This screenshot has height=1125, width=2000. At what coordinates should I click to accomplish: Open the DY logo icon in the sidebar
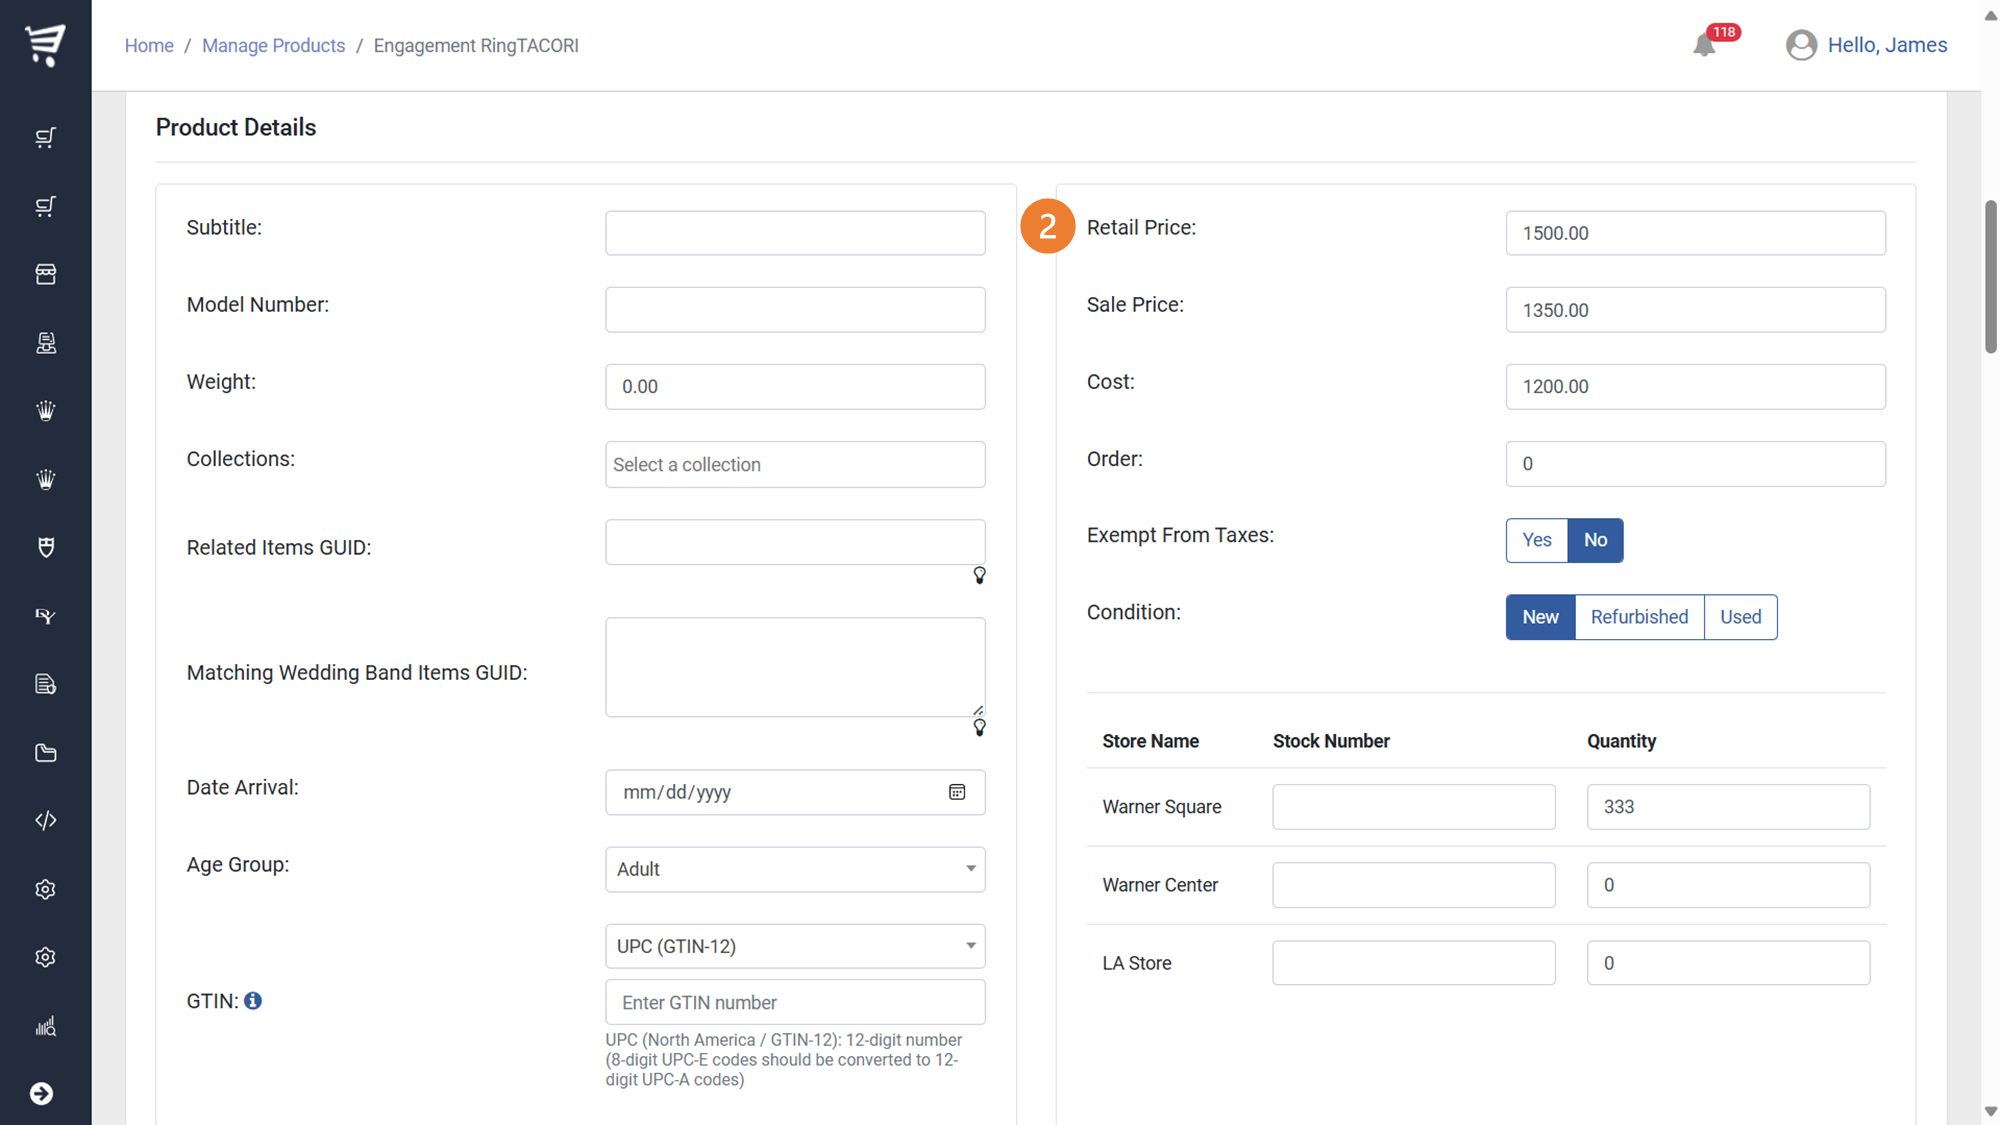point(45,616)
